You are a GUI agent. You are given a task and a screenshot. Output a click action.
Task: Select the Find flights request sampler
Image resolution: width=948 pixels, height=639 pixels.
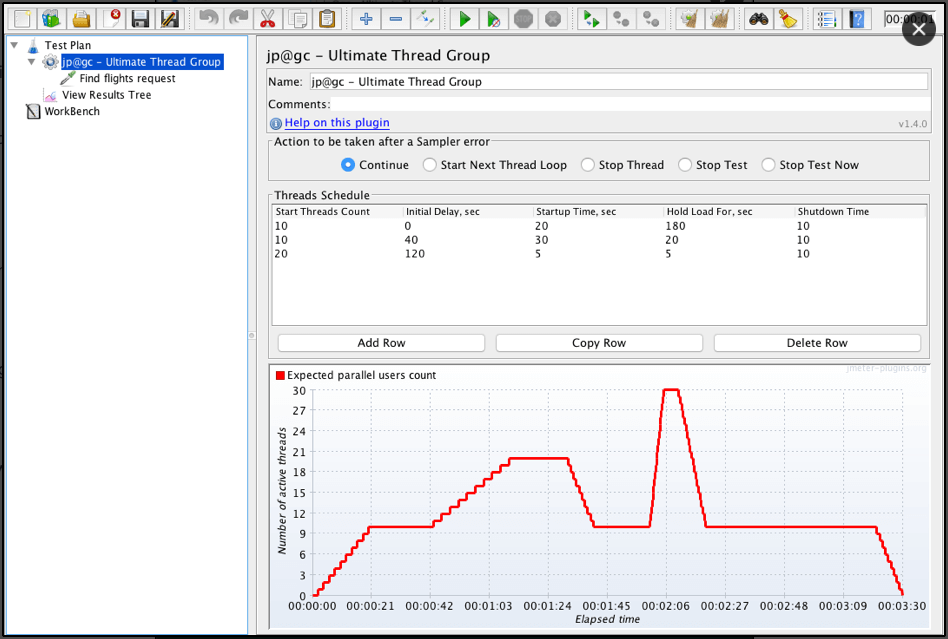[127, 78]
